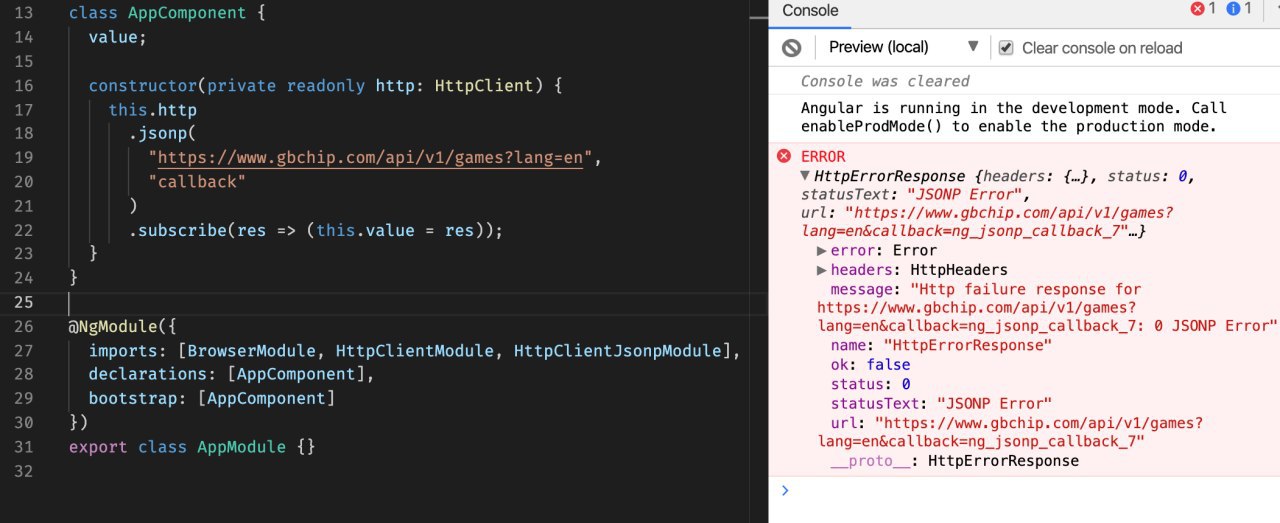Select the Console tab
The width and height of the screenshot is (1280, 523).
810,11
